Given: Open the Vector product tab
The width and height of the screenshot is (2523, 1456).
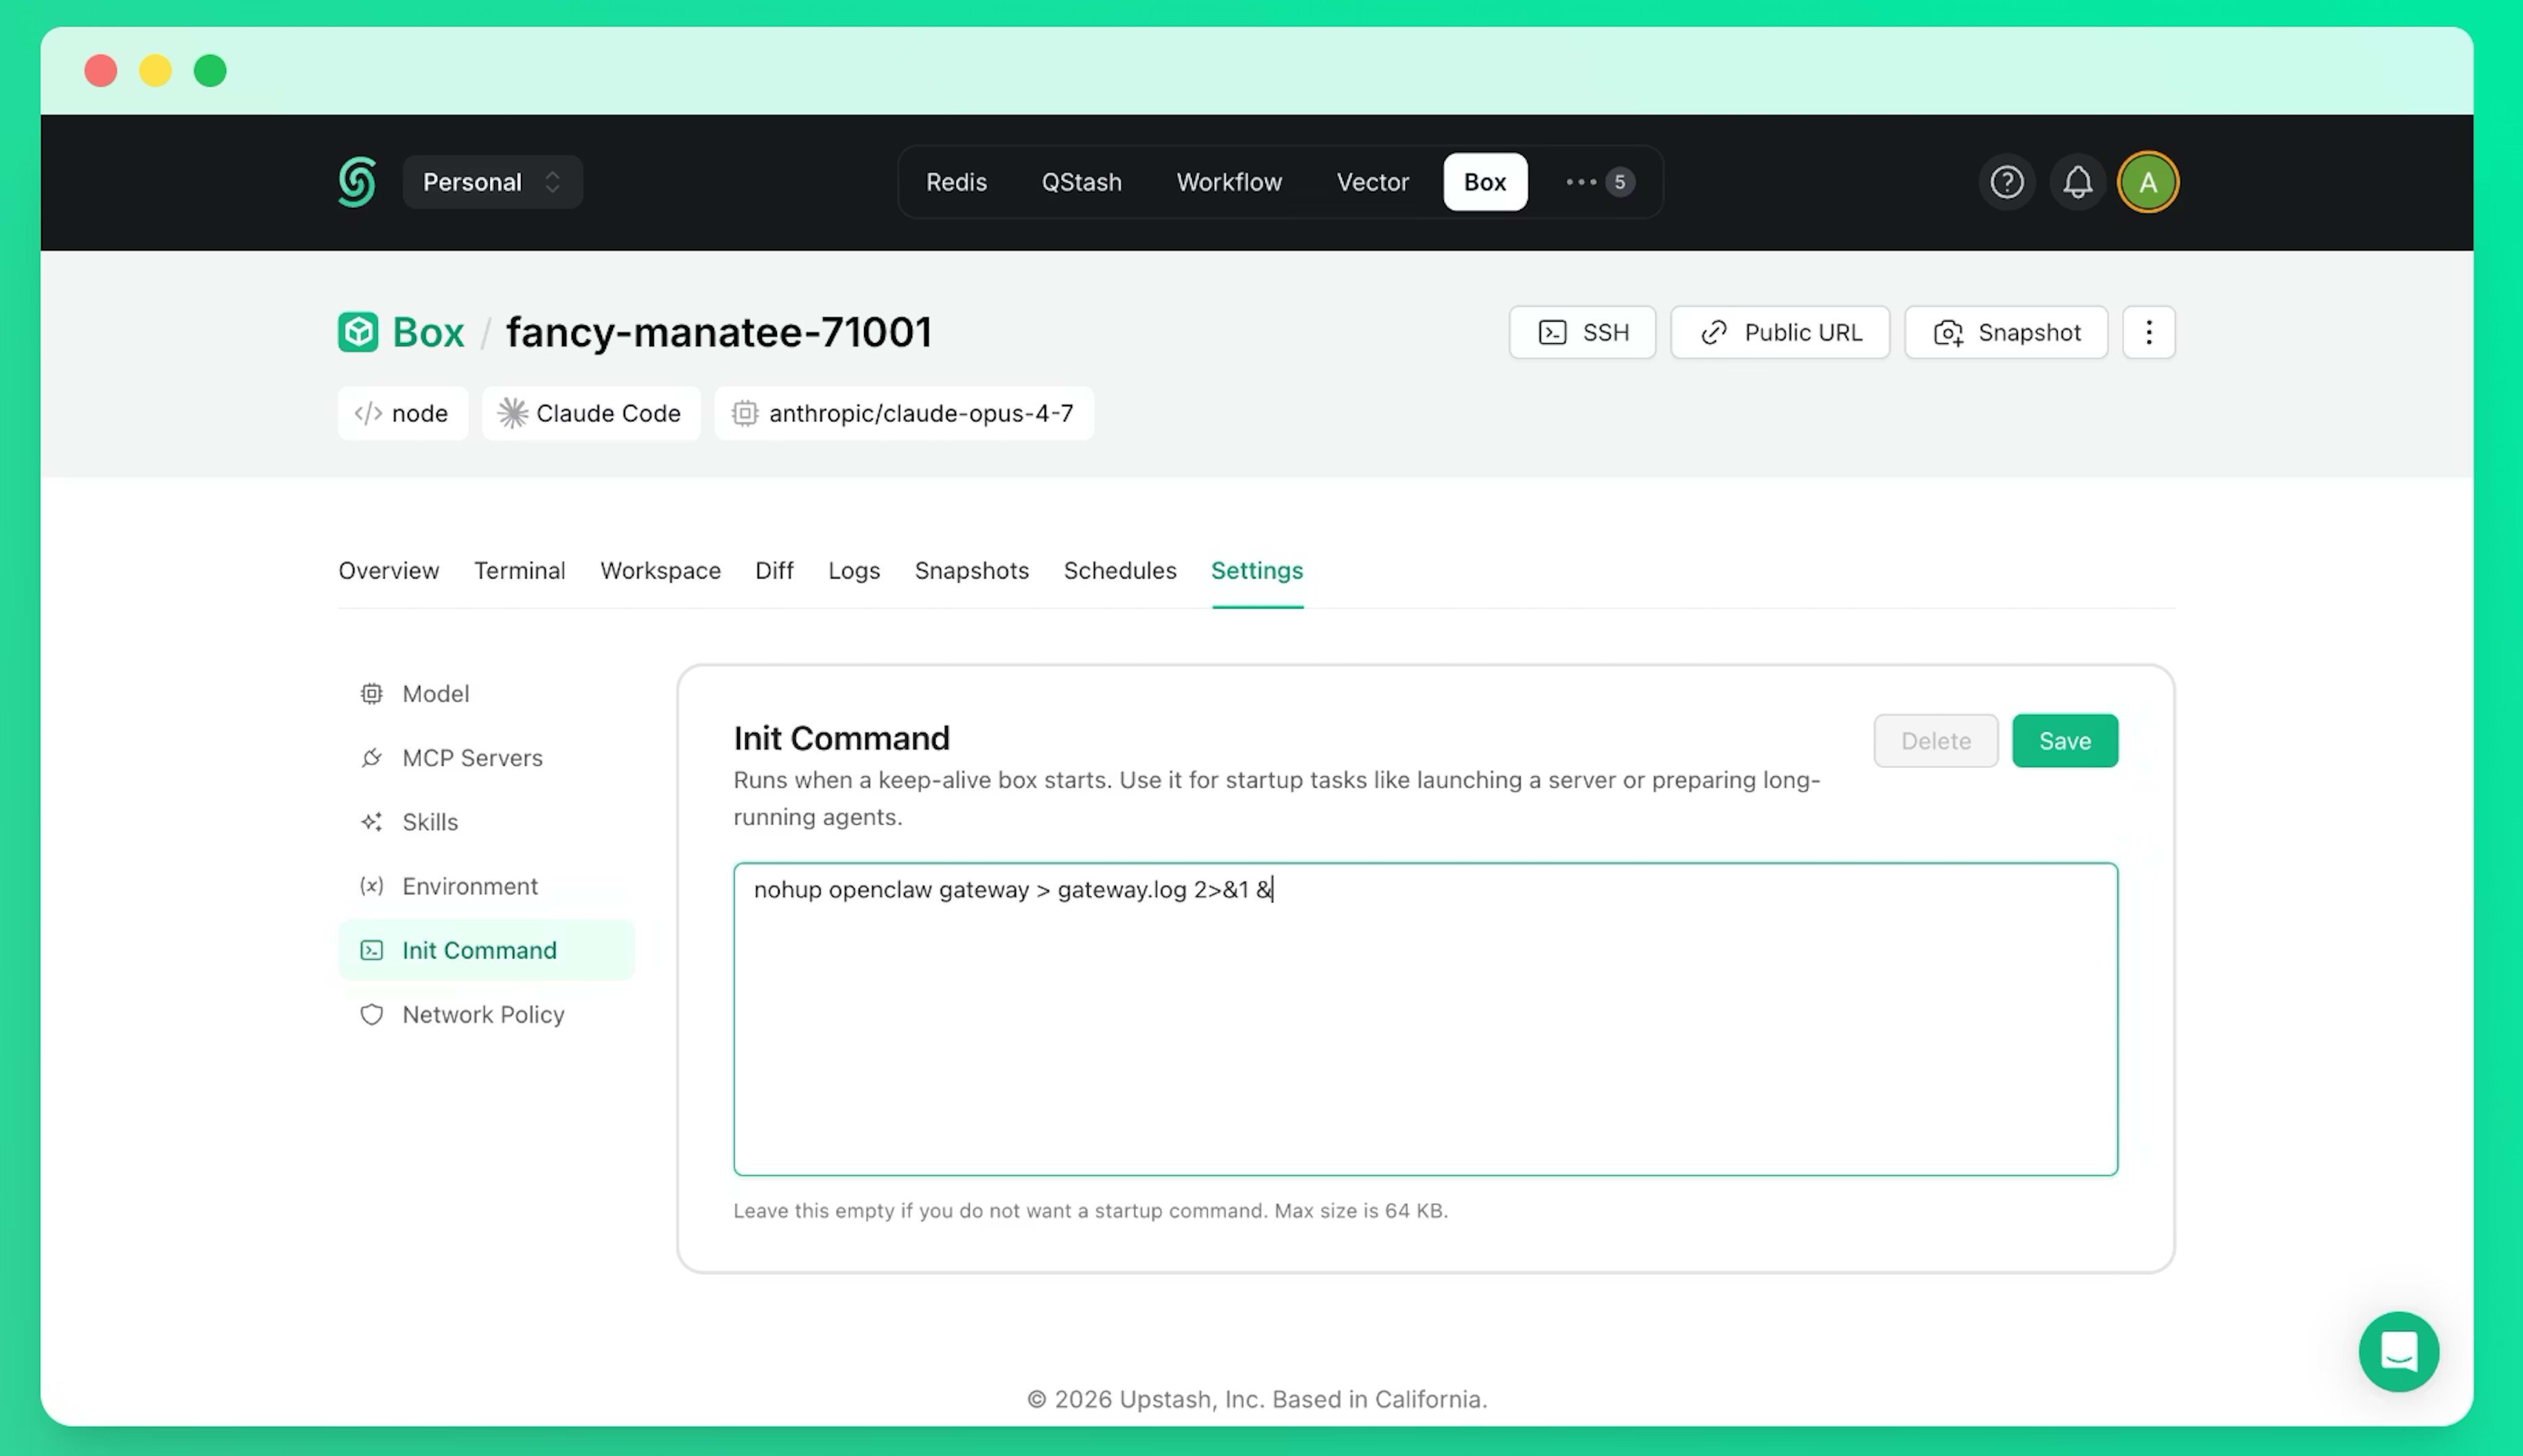Looking at the screenshot, I should tap(1372, 182).
